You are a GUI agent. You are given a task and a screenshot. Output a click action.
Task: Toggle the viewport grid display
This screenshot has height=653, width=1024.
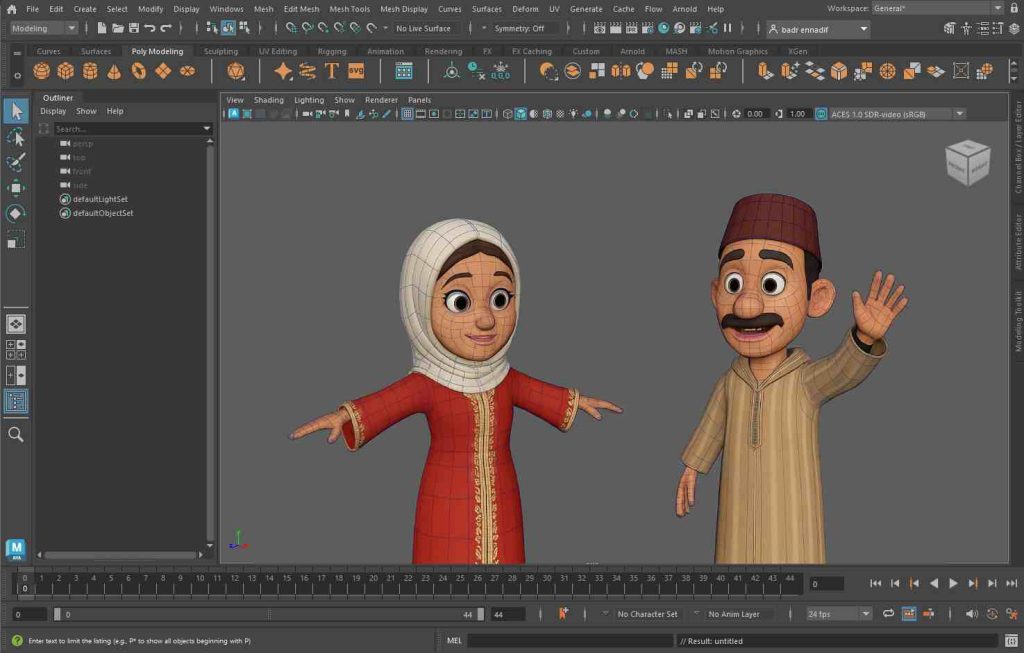point(407,114)
